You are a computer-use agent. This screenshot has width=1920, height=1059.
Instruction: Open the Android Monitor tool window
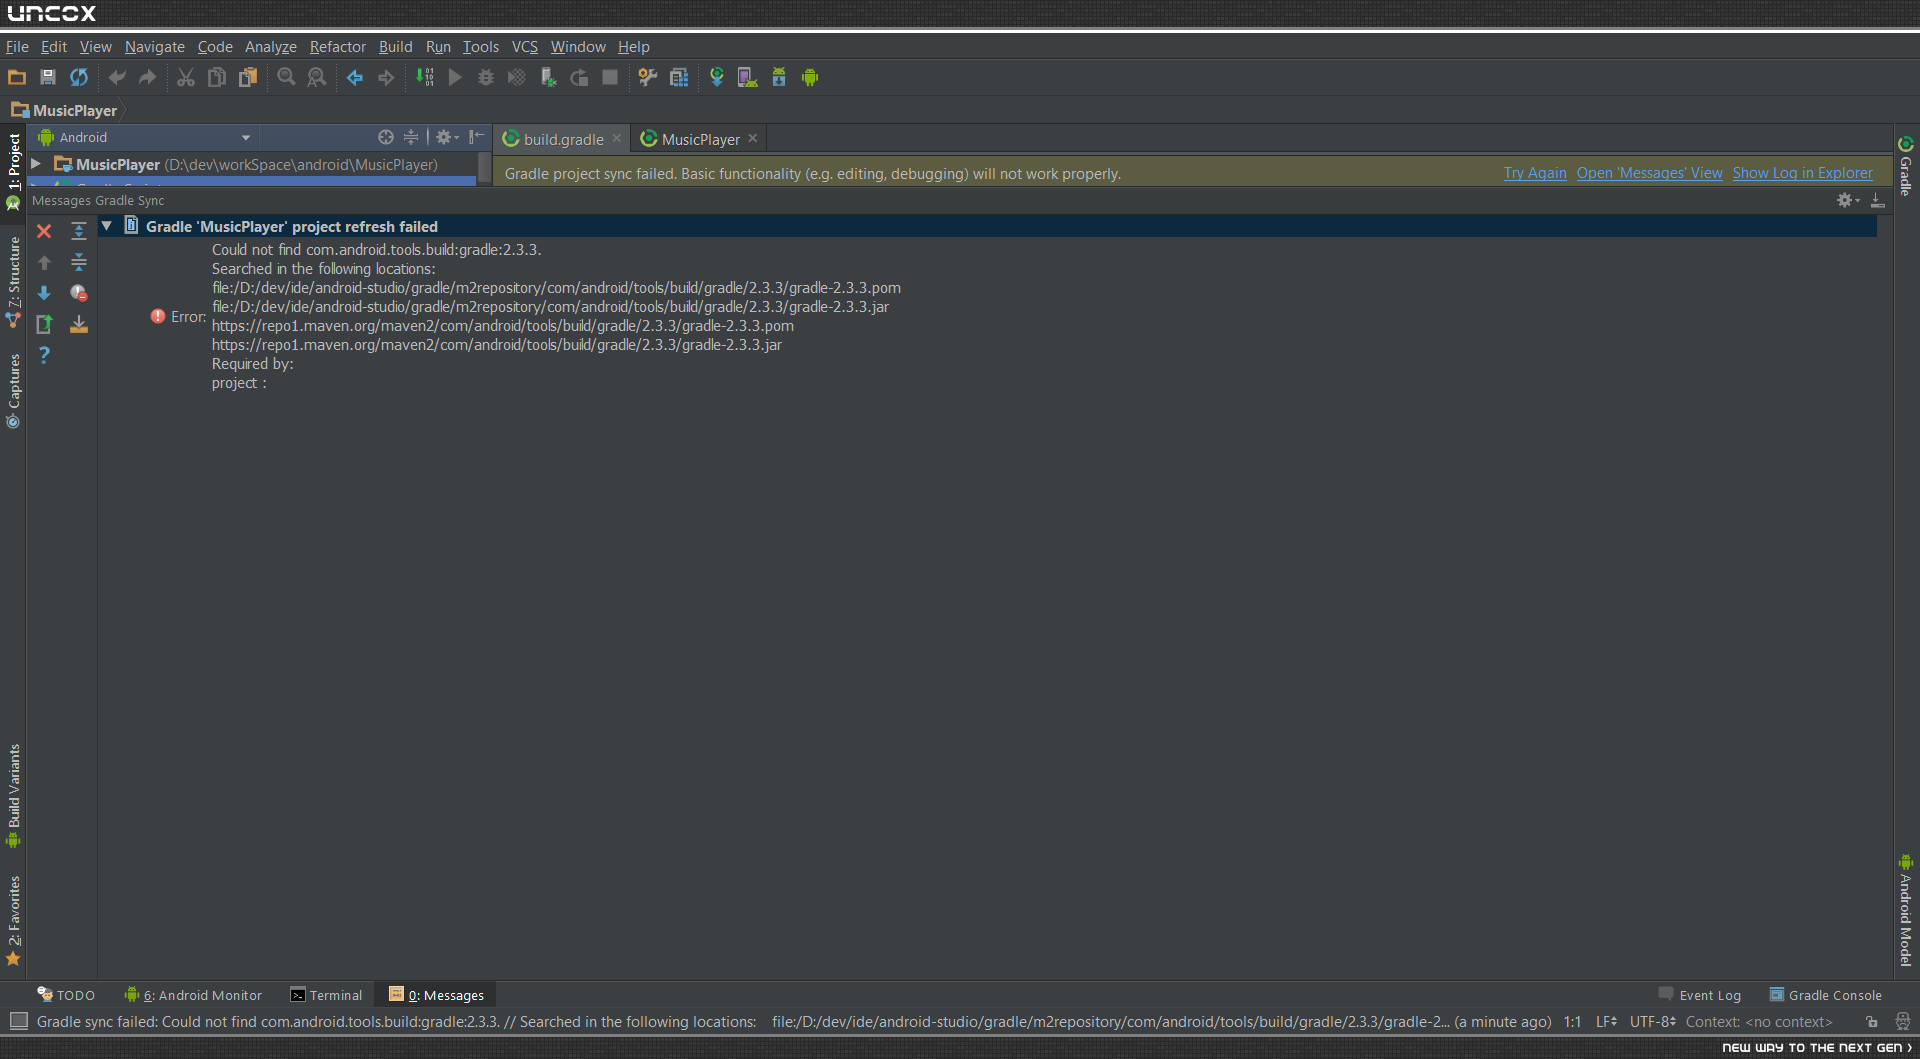193,995
